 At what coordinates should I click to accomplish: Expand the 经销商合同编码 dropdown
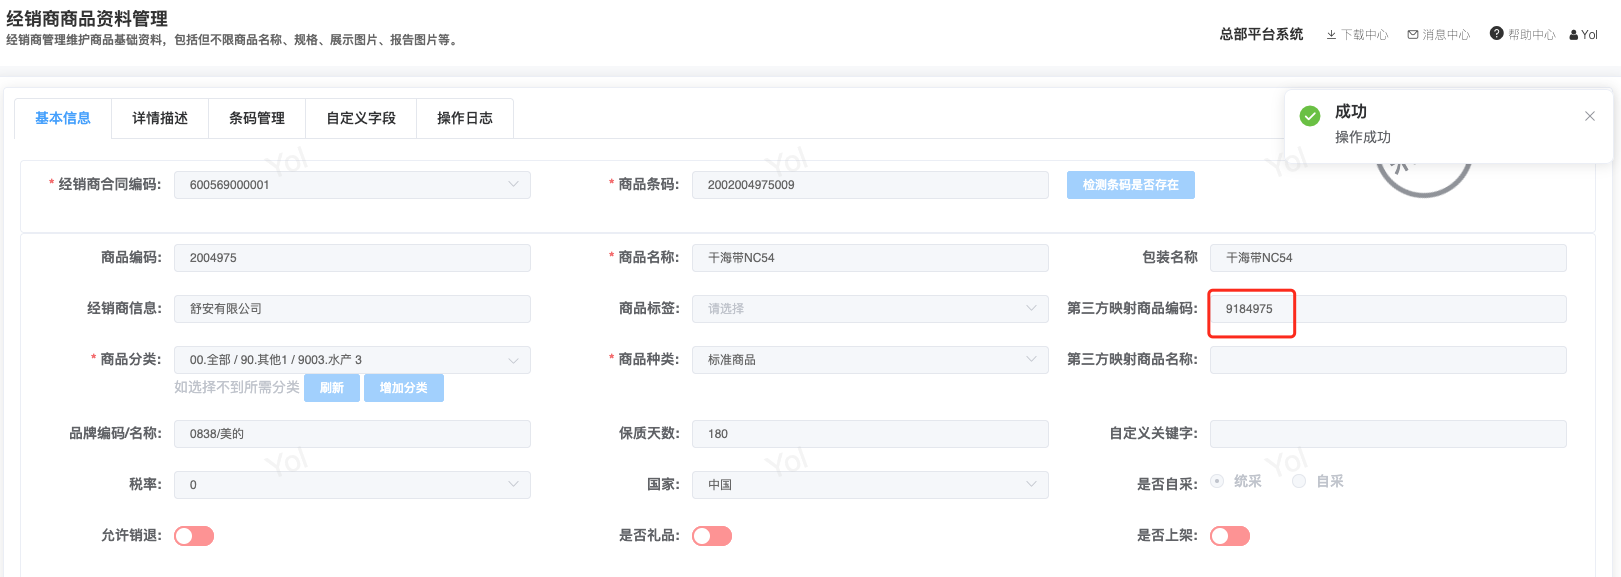(x=513, y=184)
